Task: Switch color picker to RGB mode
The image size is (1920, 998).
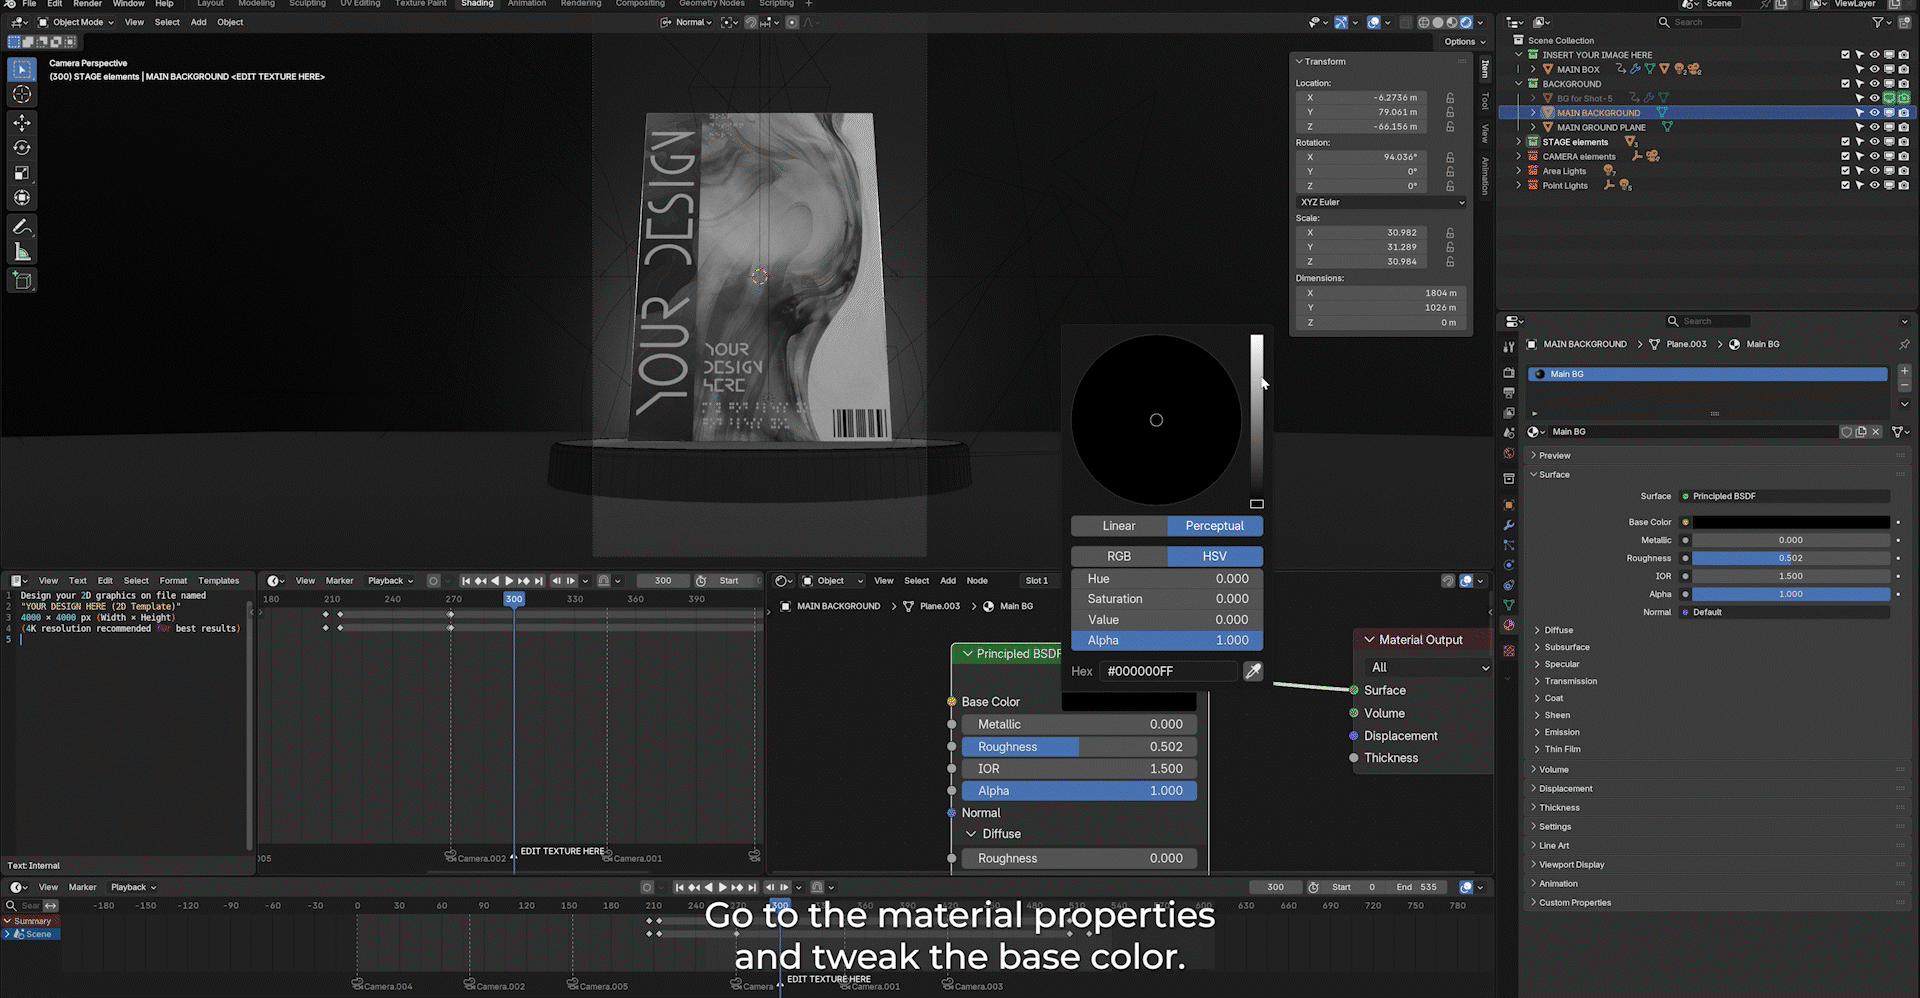Action: [x=1119, y=556]
